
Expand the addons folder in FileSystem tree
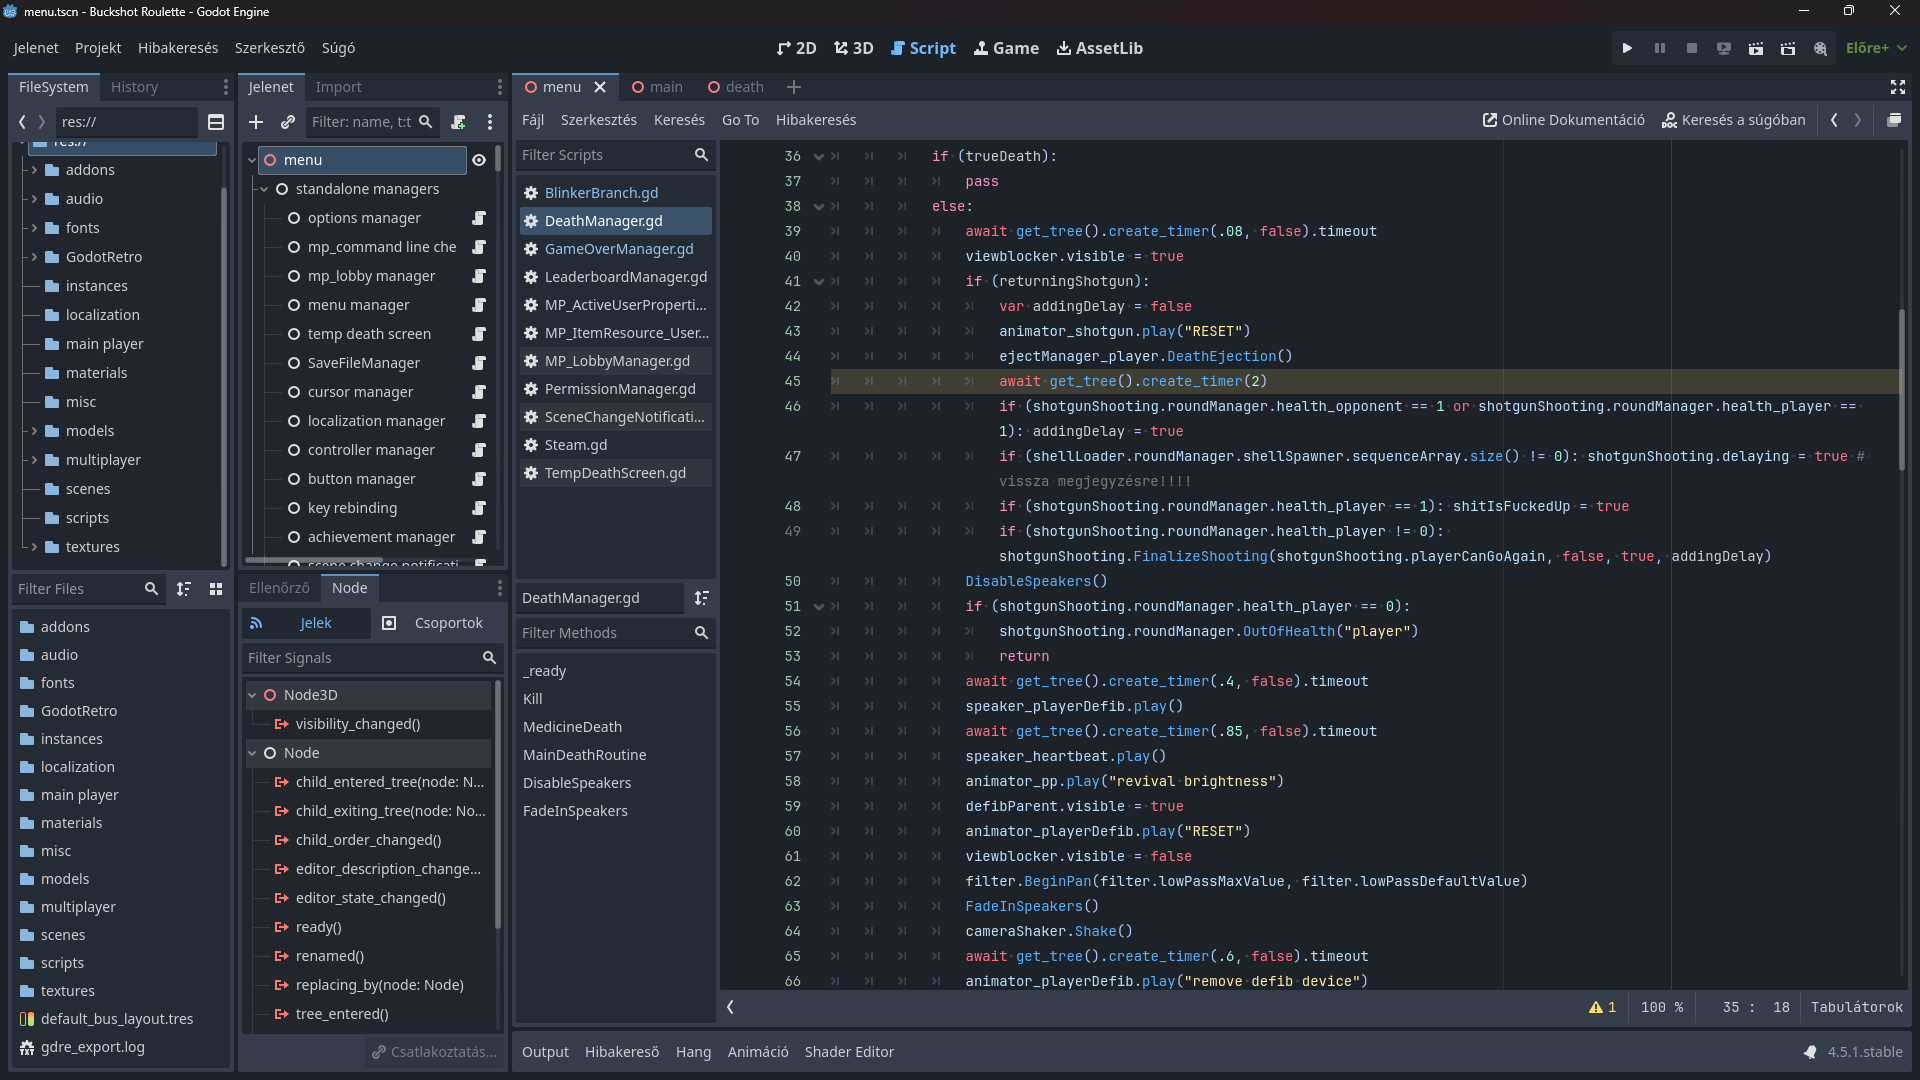point(34,170)
